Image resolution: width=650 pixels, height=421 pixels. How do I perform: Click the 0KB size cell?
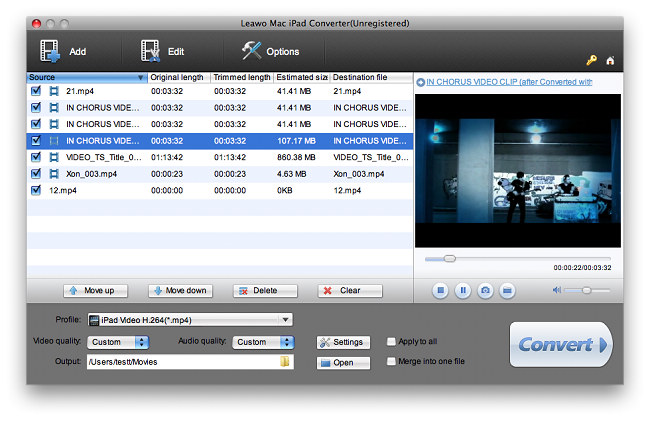tap(284, 191)
